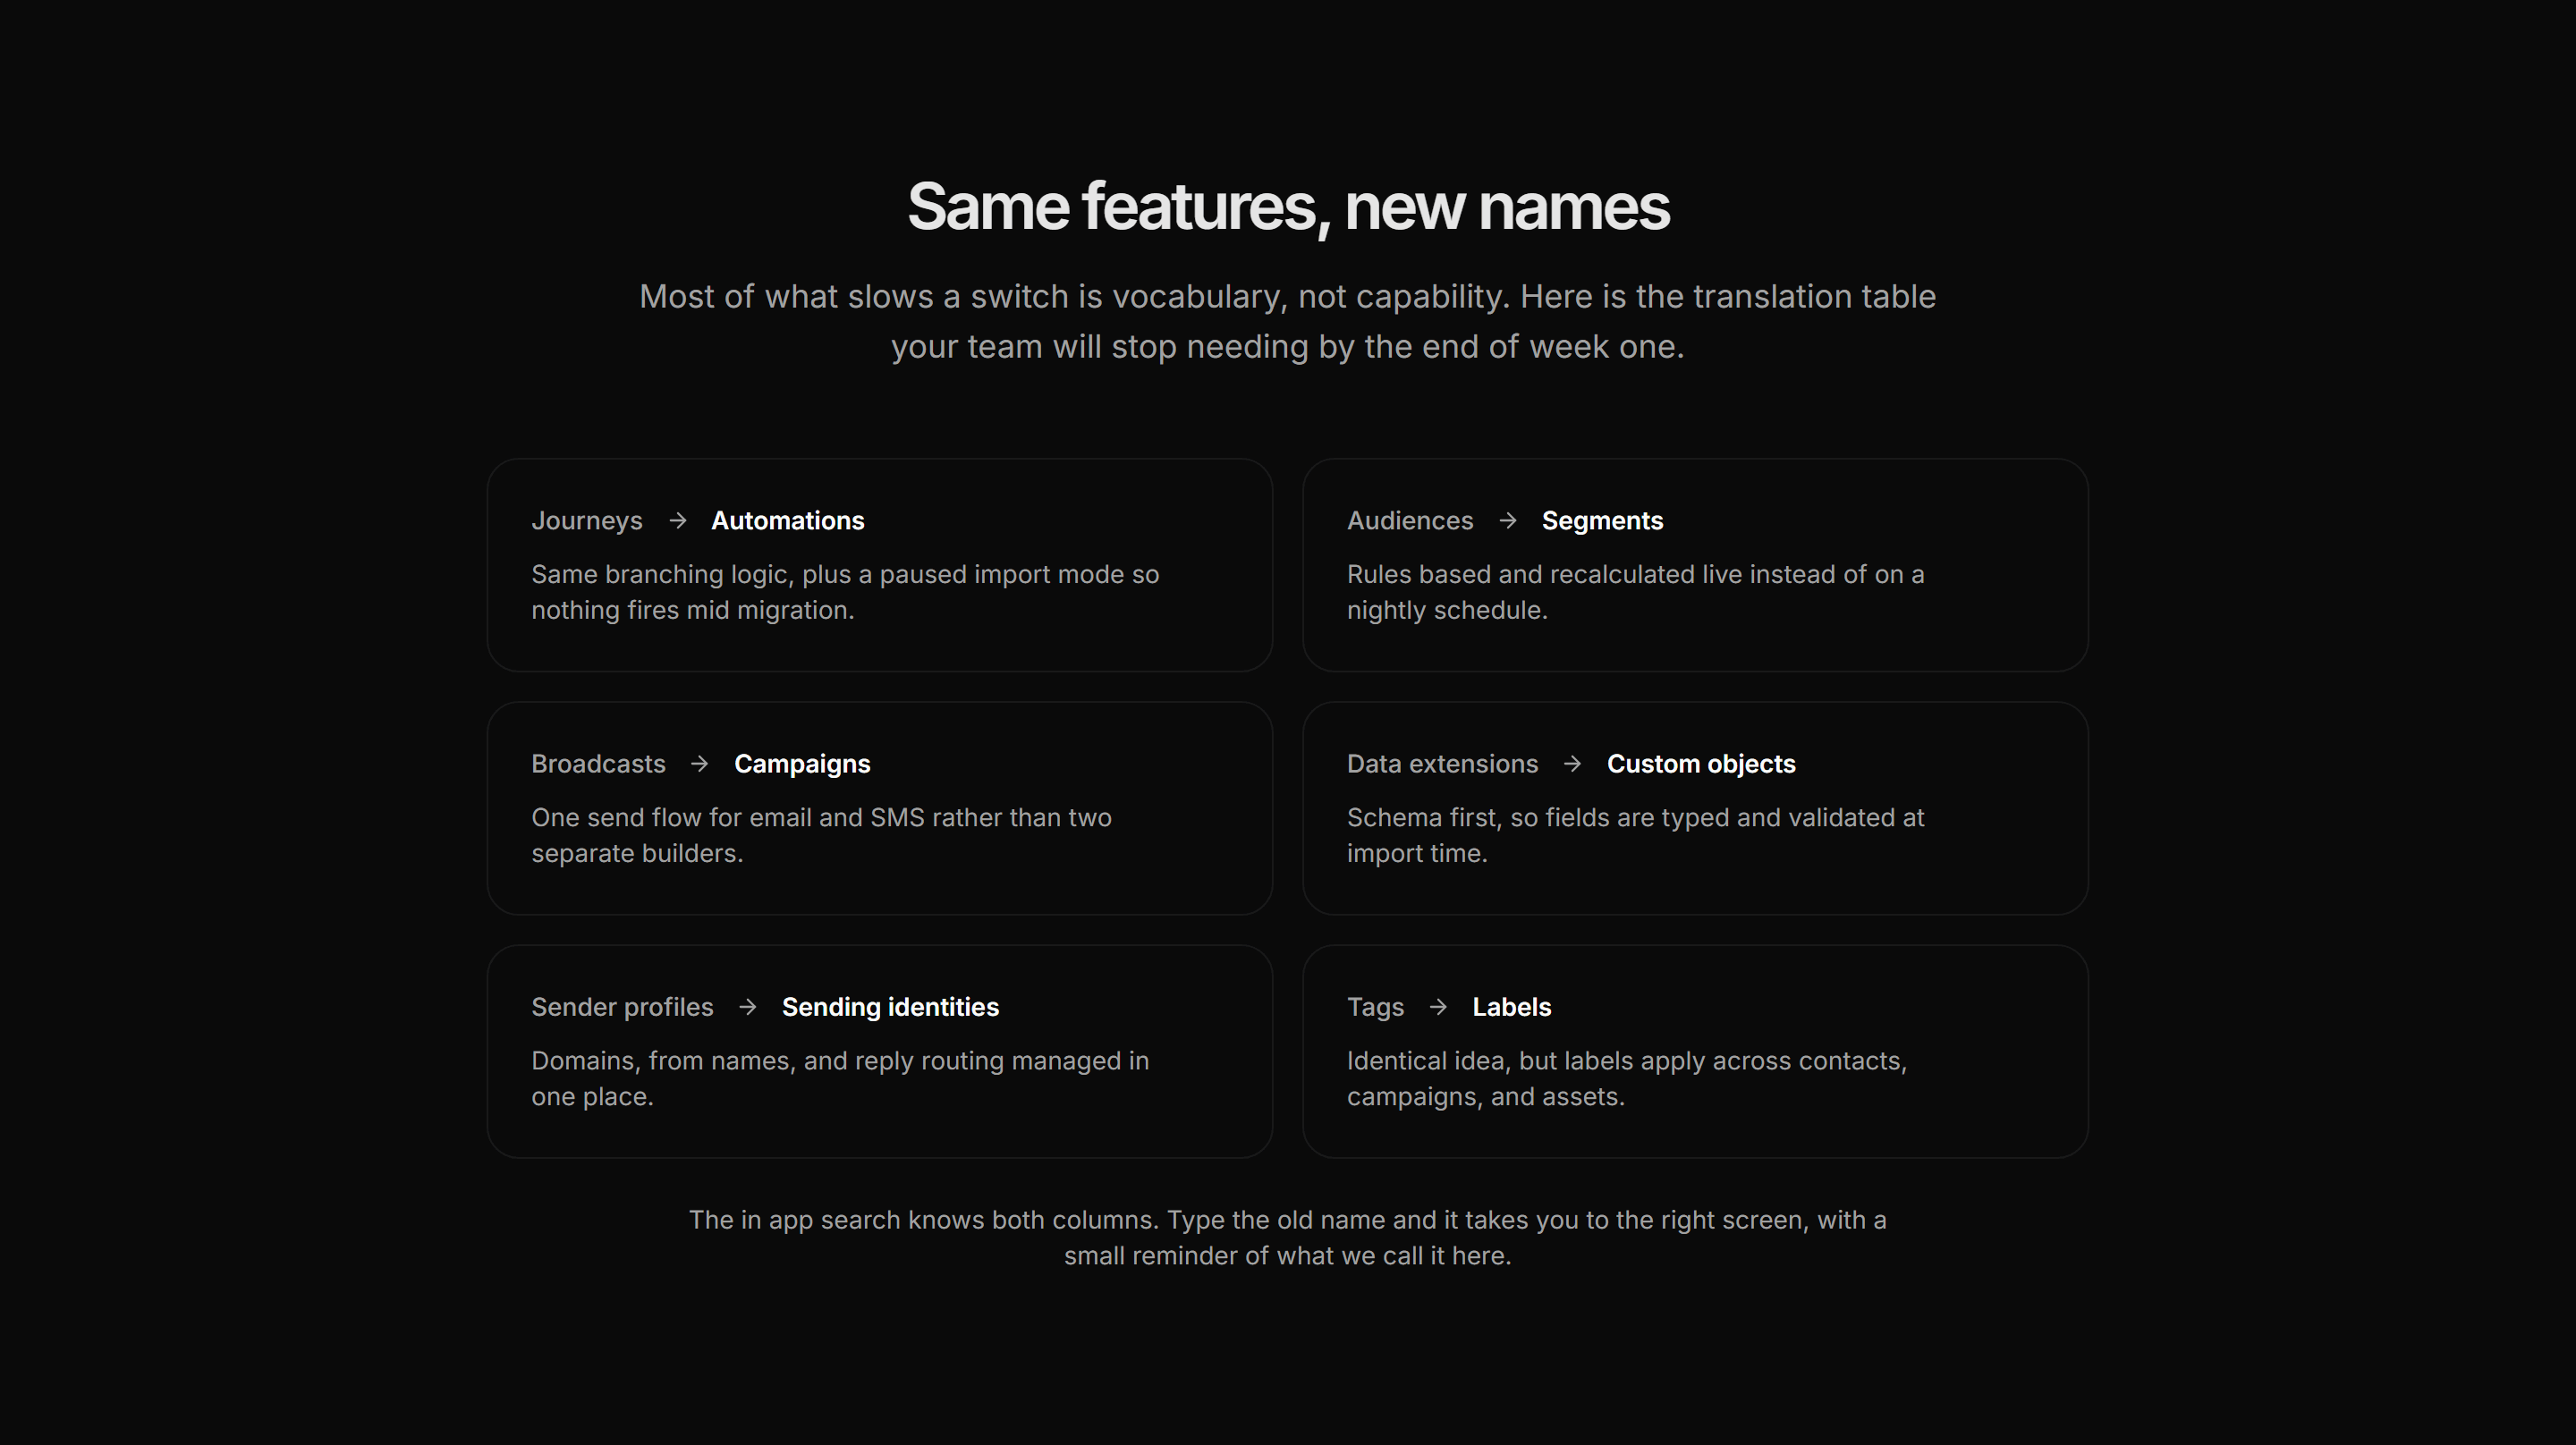The image size is (2576, 1445).
Task: Click the 'Labels' new name label
Action: 1511,1007
